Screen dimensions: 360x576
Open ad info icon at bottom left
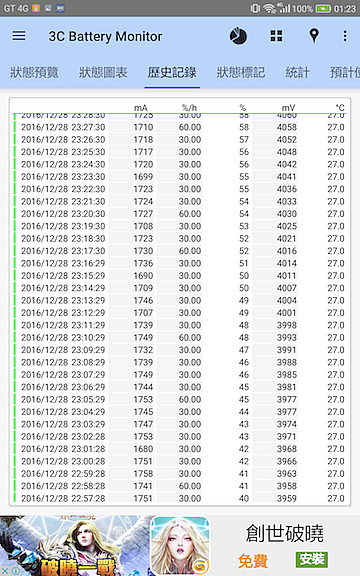(15, 570)
